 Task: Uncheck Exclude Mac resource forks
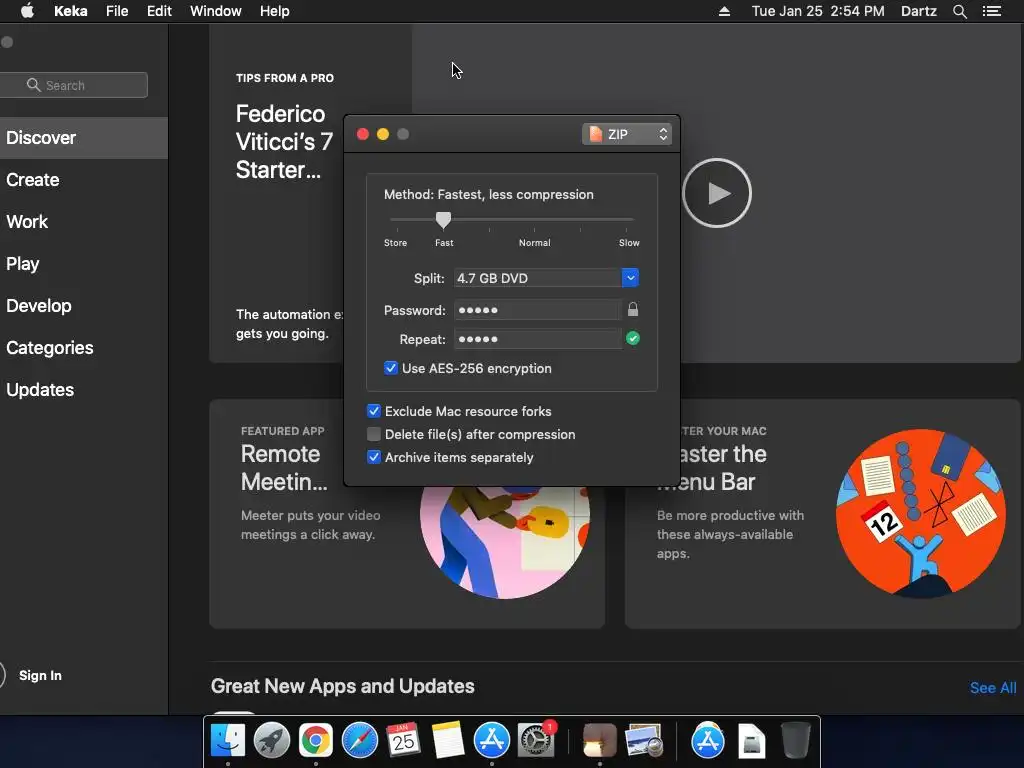point(374,411)
